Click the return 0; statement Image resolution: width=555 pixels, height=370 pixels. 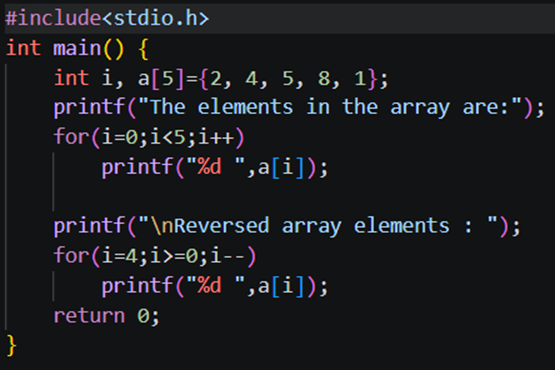tap(107, 316)
